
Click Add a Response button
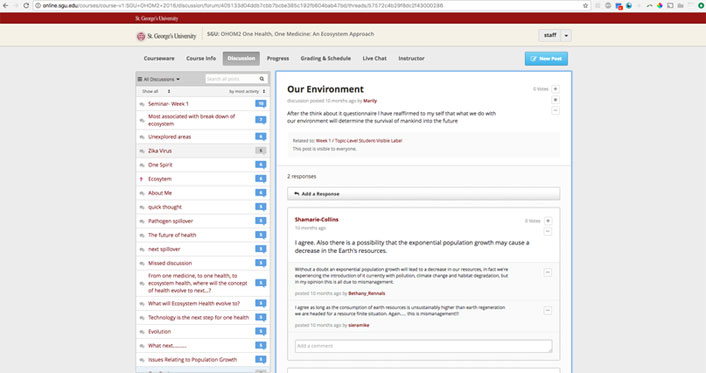424,194
